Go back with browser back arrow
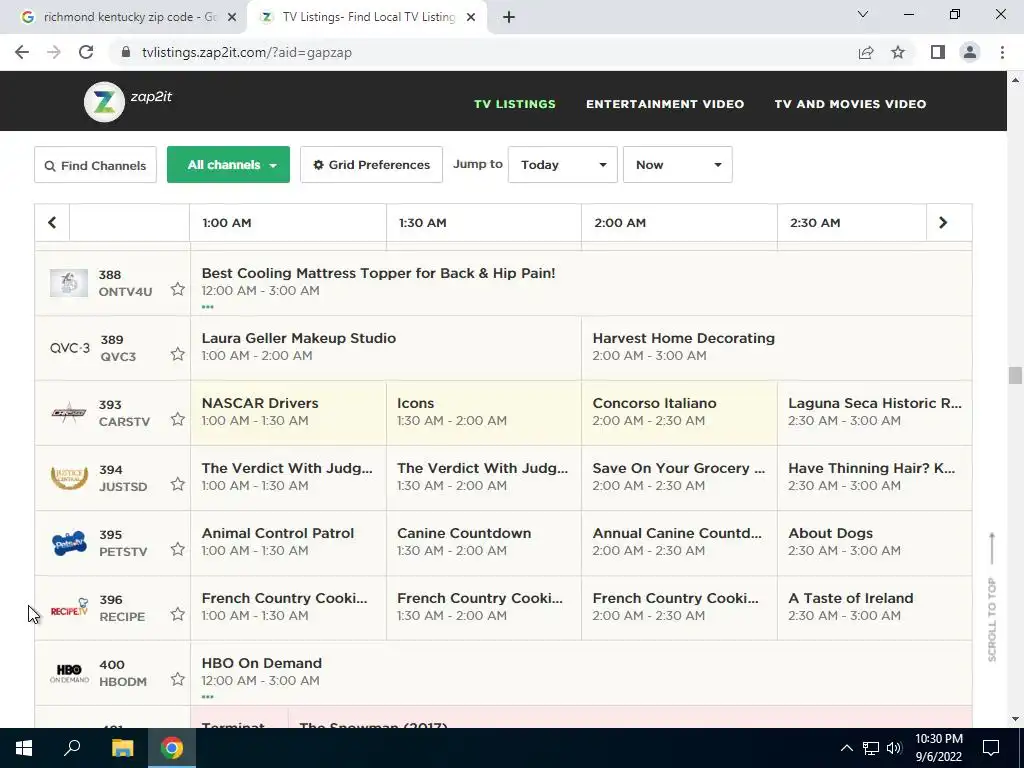The image size is (1024, 768). coord(22,52)
